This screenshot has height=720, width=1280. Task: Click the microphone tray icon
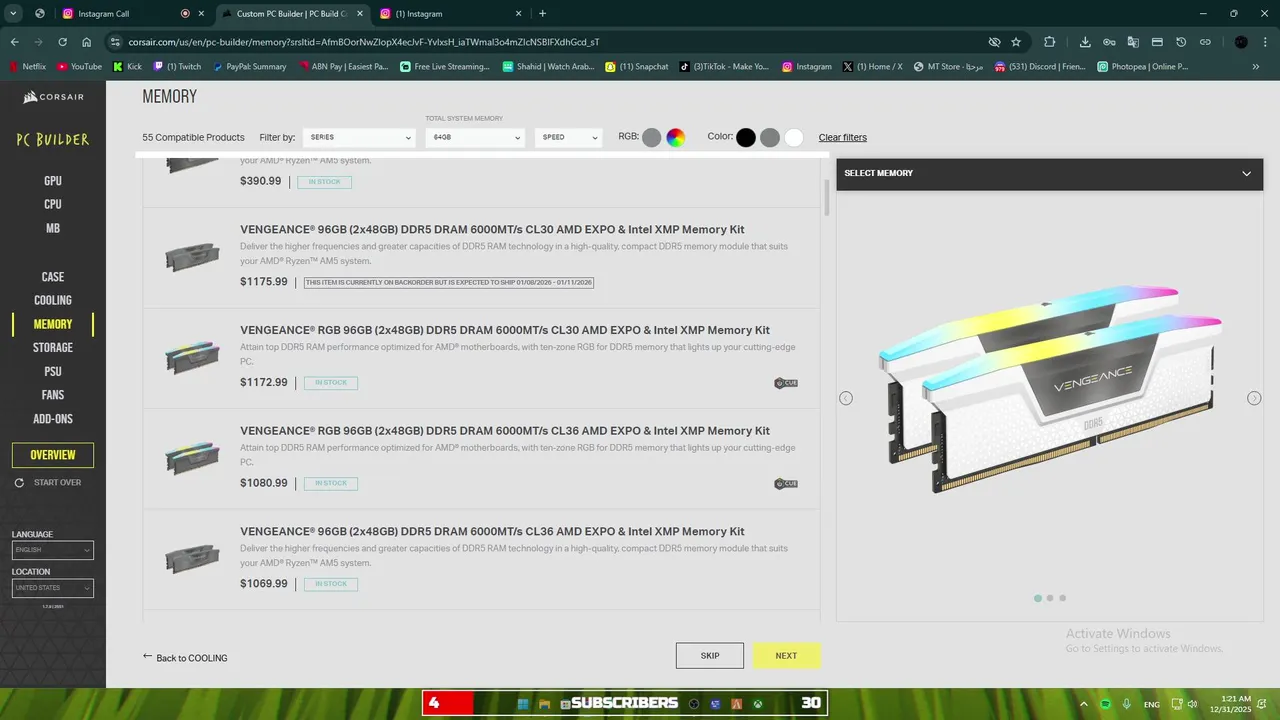pyautogui.click(x=1127, y=705)
